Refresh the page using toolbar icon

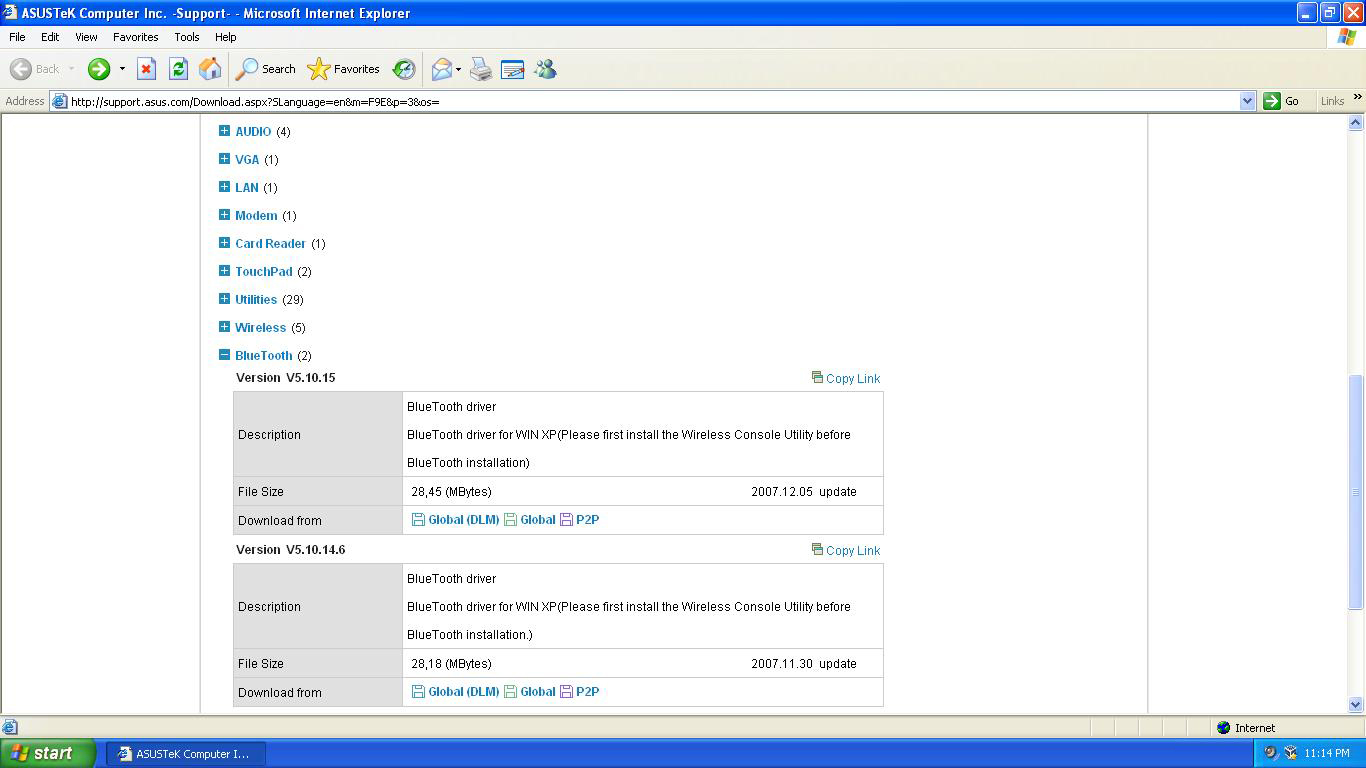178,69
